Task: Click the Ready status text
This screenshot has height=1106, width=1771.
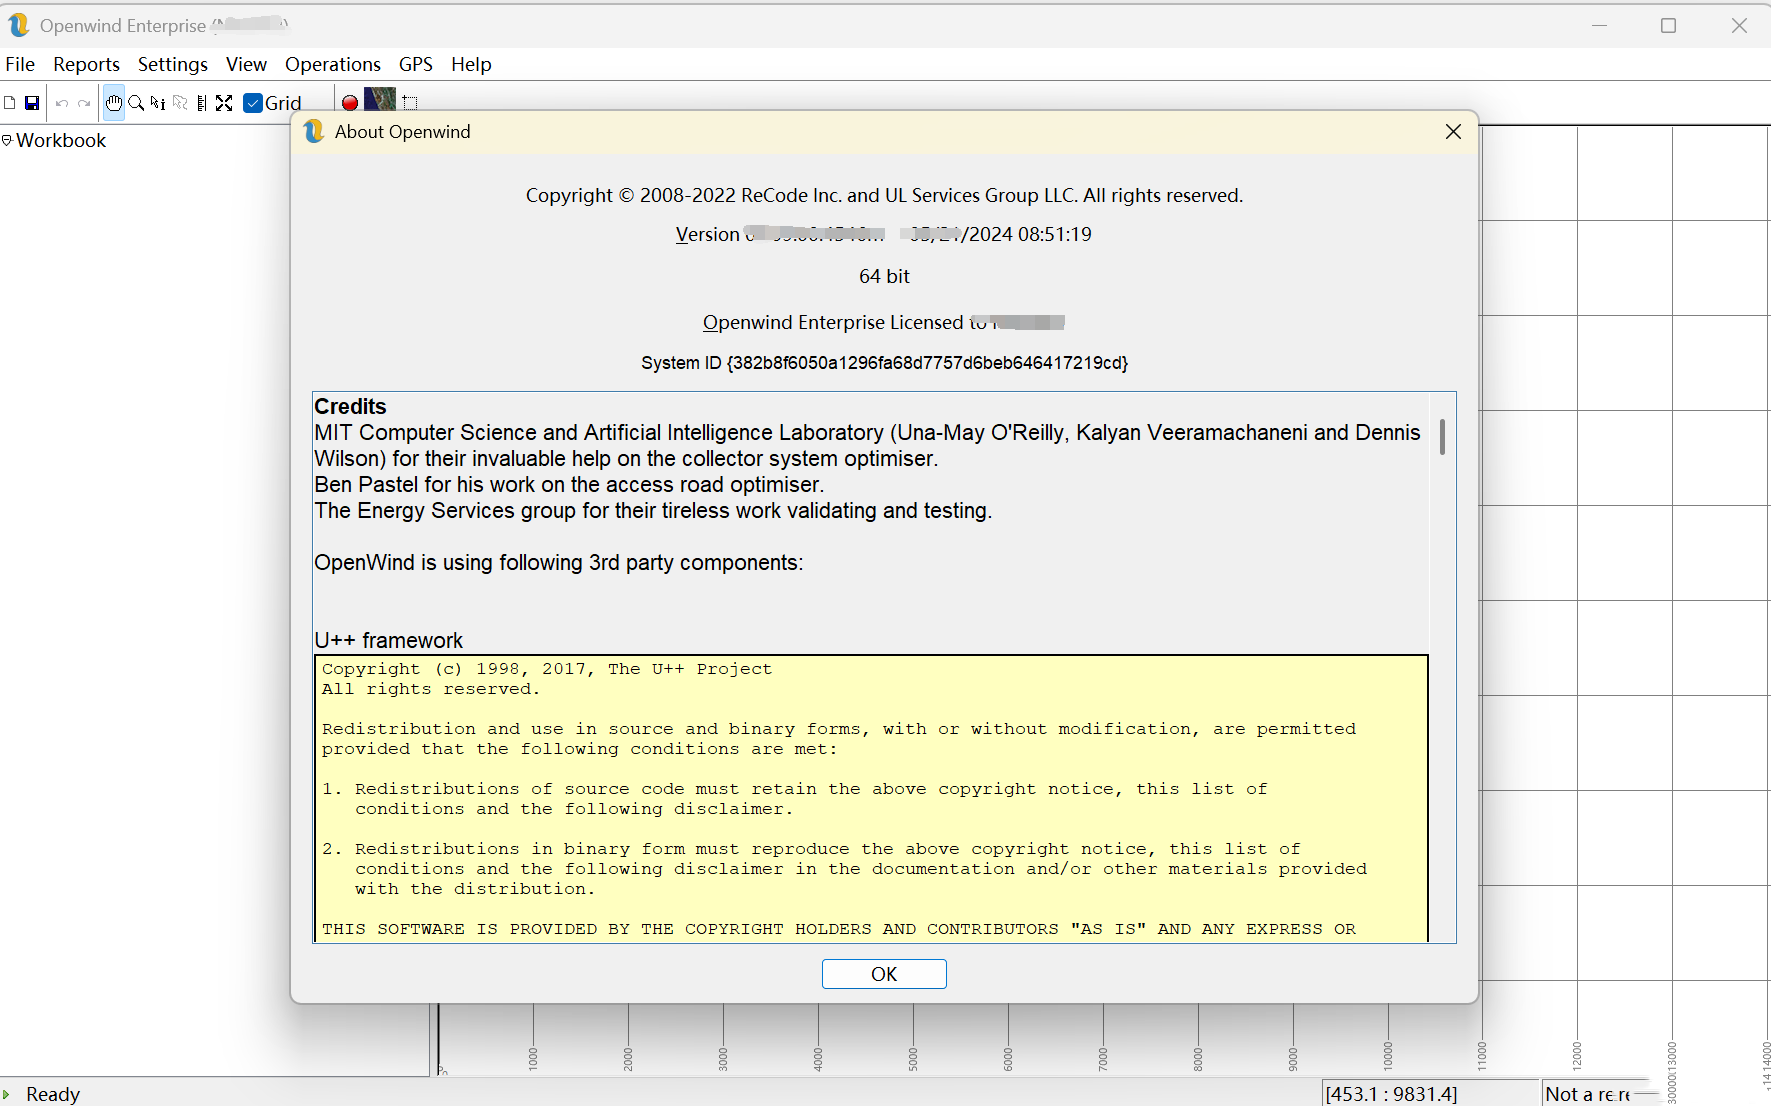Action: [x=53, y=1094]
